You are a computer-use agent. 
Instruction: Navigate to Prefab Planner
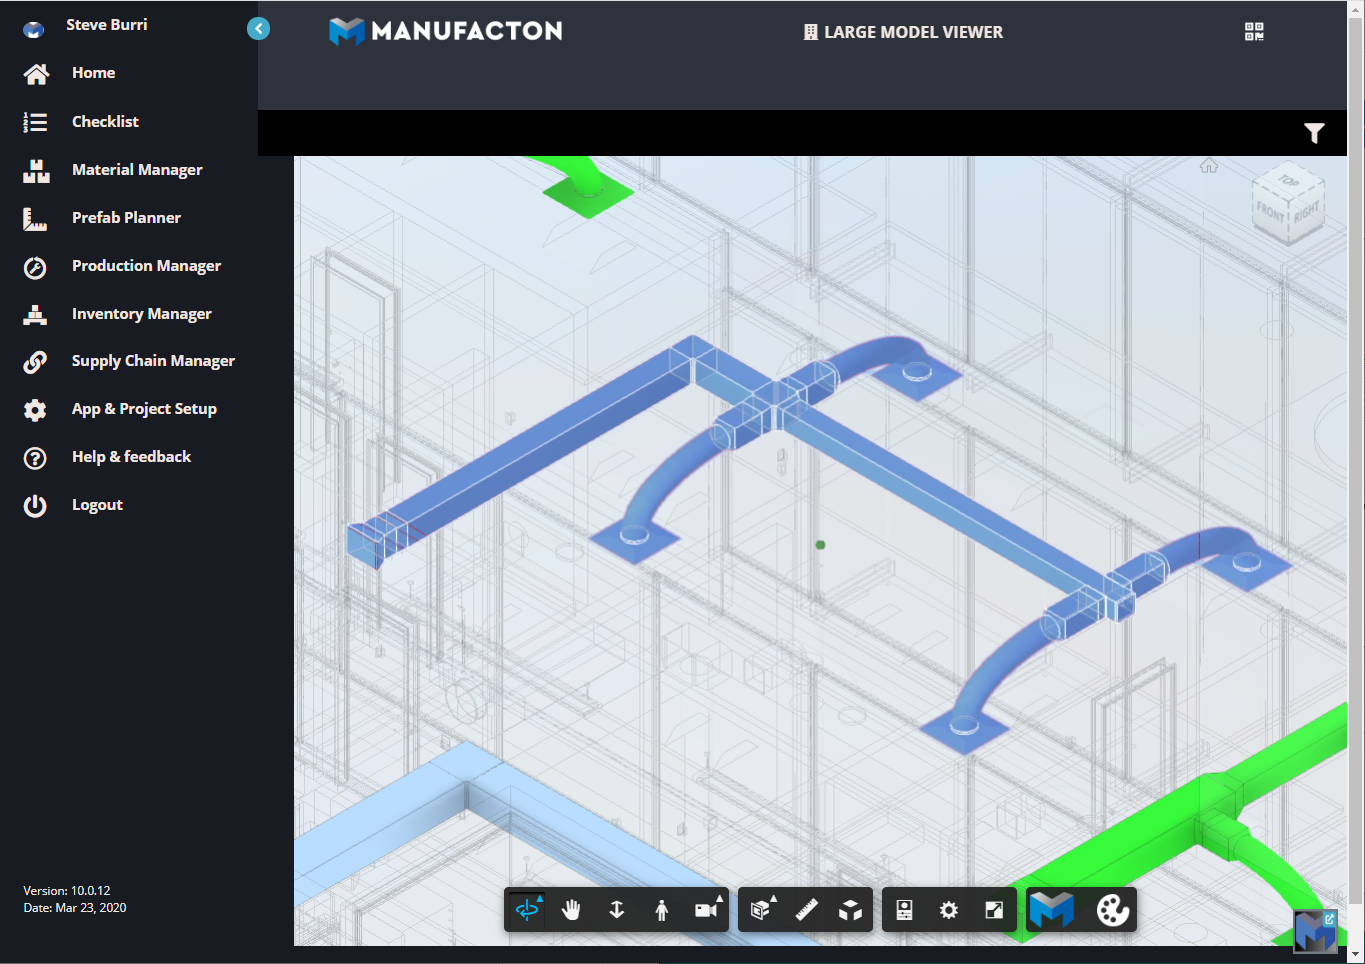(x=126, y=217)
